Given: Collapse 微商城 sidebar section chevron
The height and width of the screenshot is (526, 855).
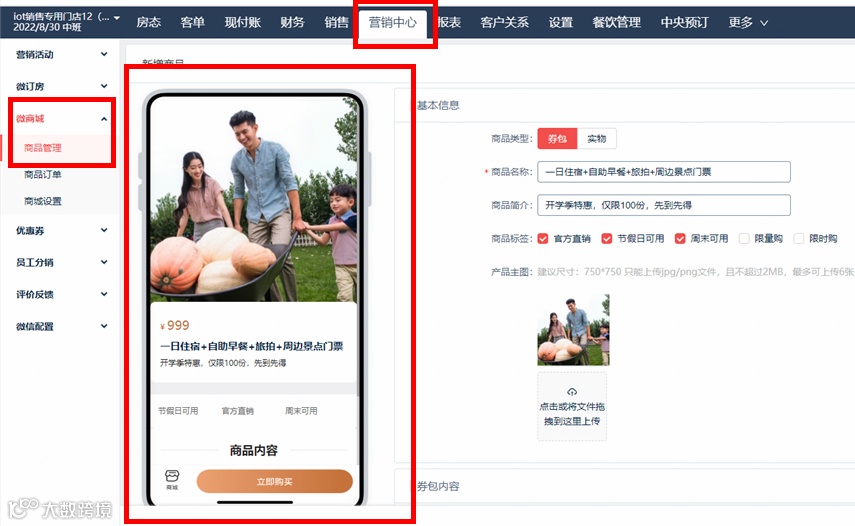Looking at the screenshot, I should coord(104,118).
